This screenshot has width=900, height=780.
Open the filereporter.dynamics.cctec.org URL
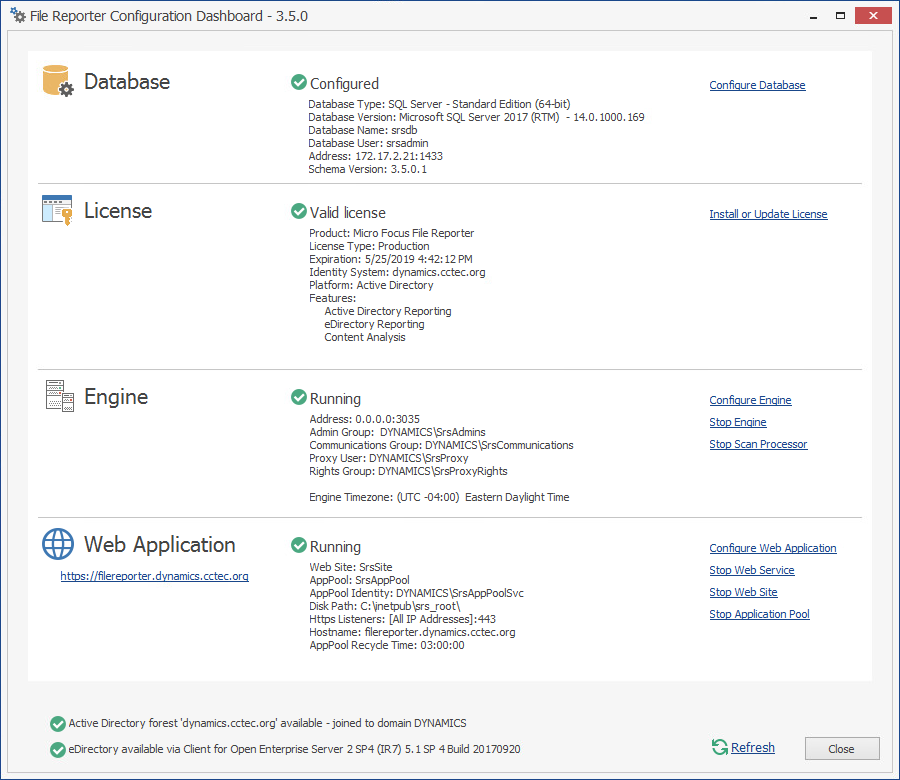(154, 576)
